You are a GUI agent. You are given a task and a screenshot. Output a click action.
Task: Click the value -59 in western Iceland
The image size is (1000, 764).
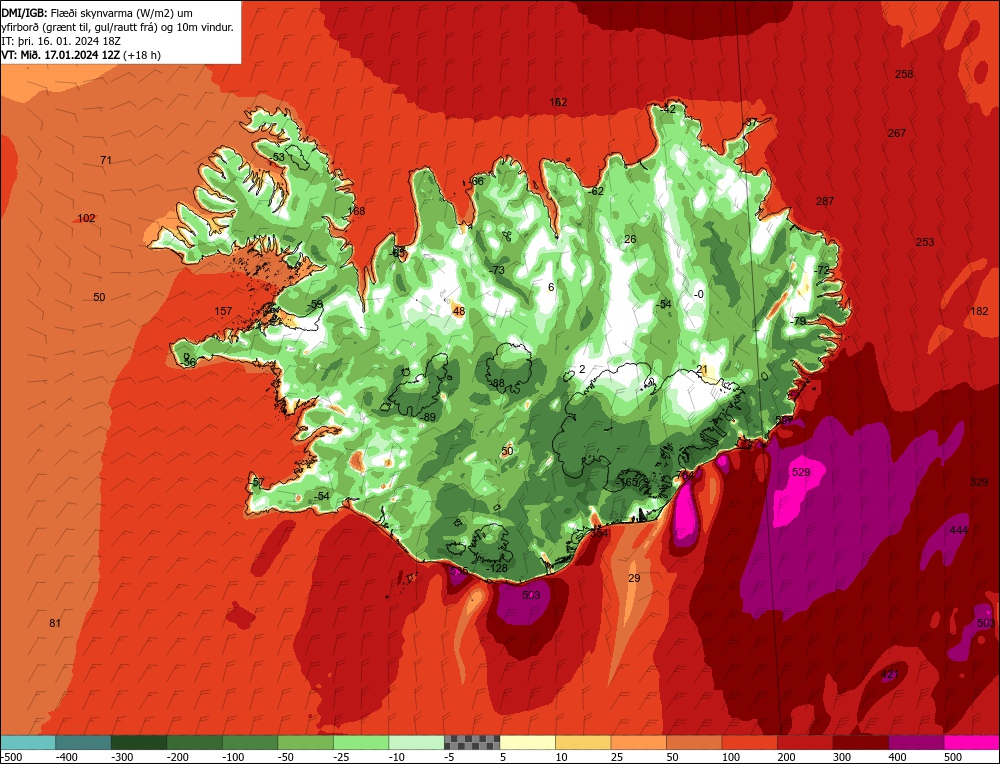click(x=314, y=304)
